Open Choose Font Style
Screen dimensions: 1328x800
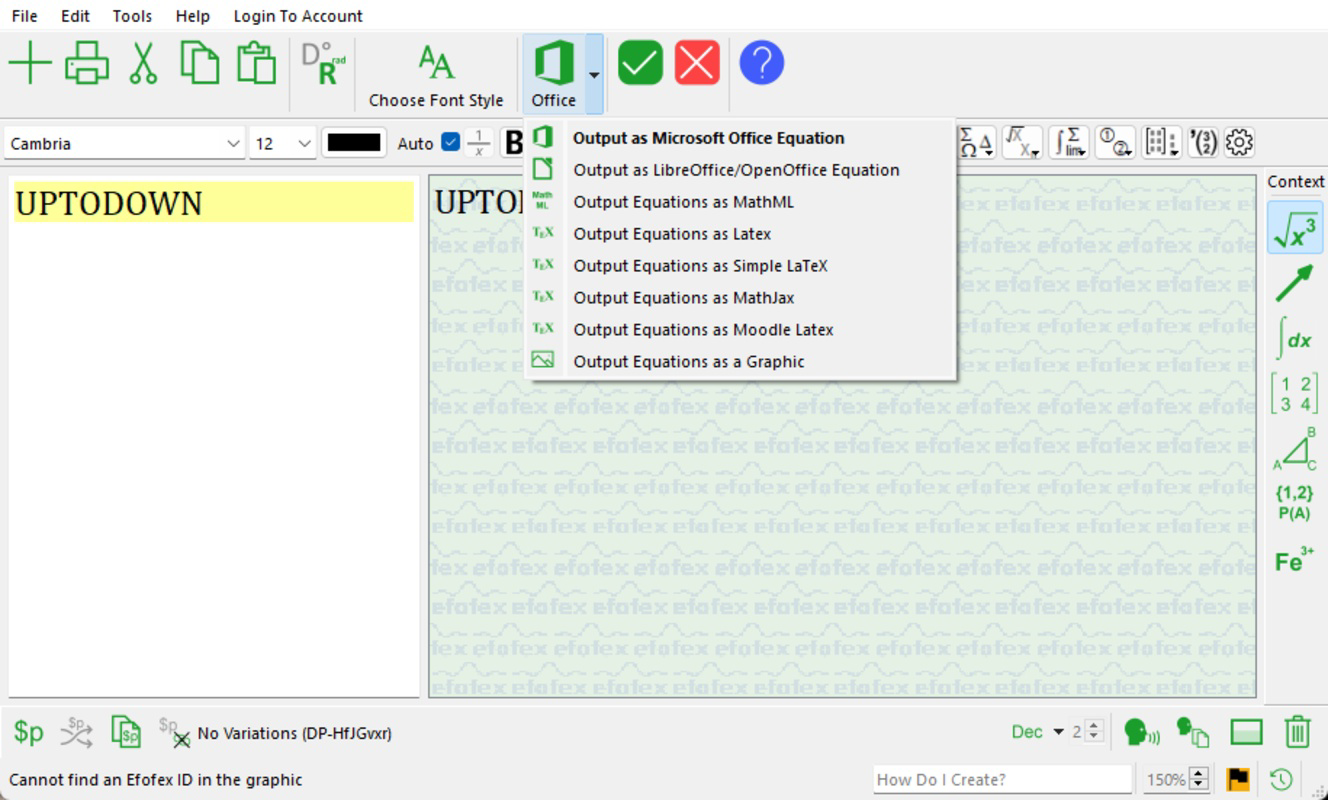click(x=436, y=75)
